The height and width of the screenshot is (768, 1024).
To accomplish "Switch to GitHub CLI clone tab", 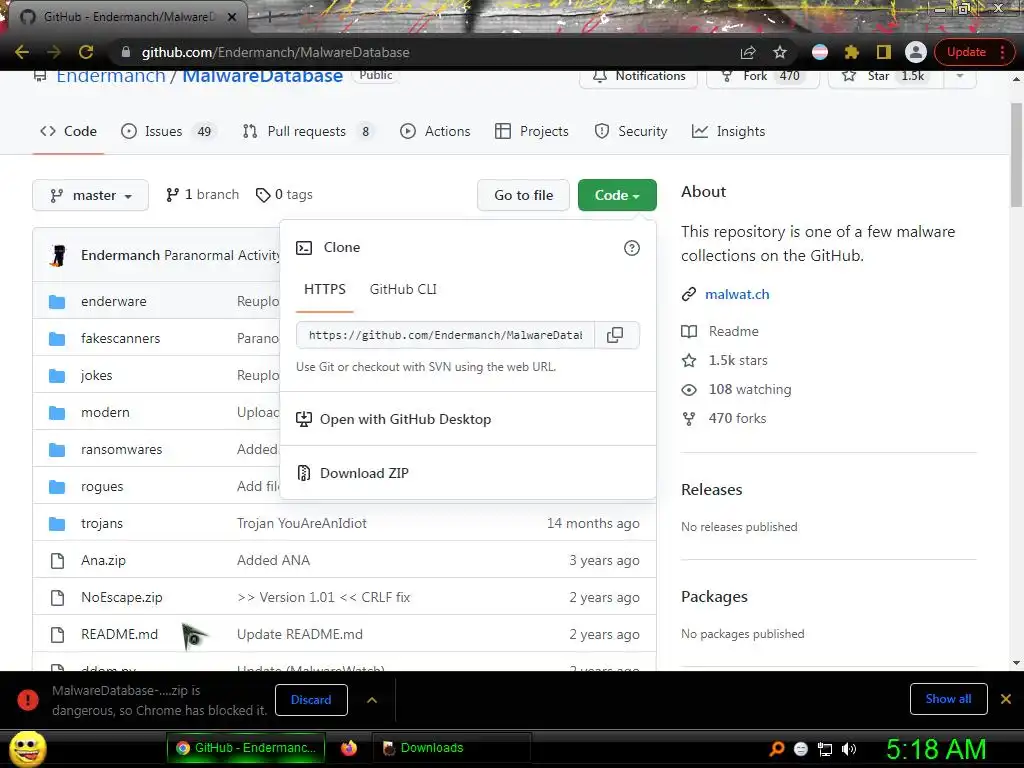I will (403, 289).
